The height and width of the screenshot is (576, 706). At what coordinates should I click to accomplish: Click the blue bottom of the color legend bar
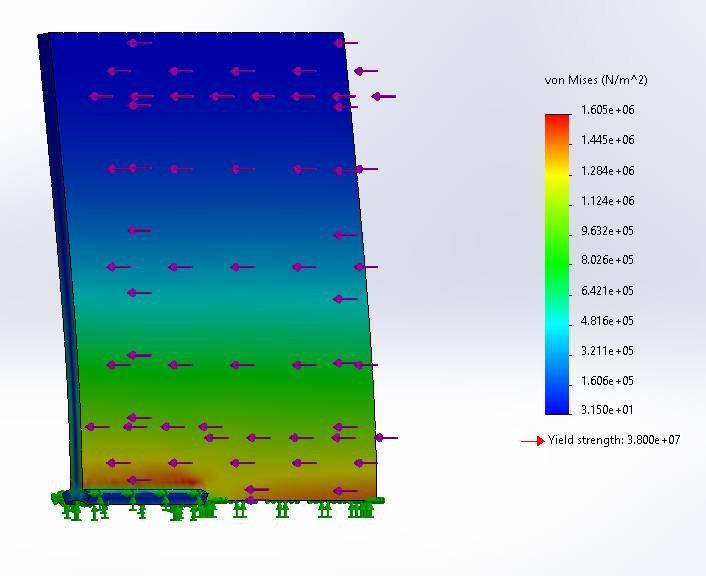click(x=557, y=406)
